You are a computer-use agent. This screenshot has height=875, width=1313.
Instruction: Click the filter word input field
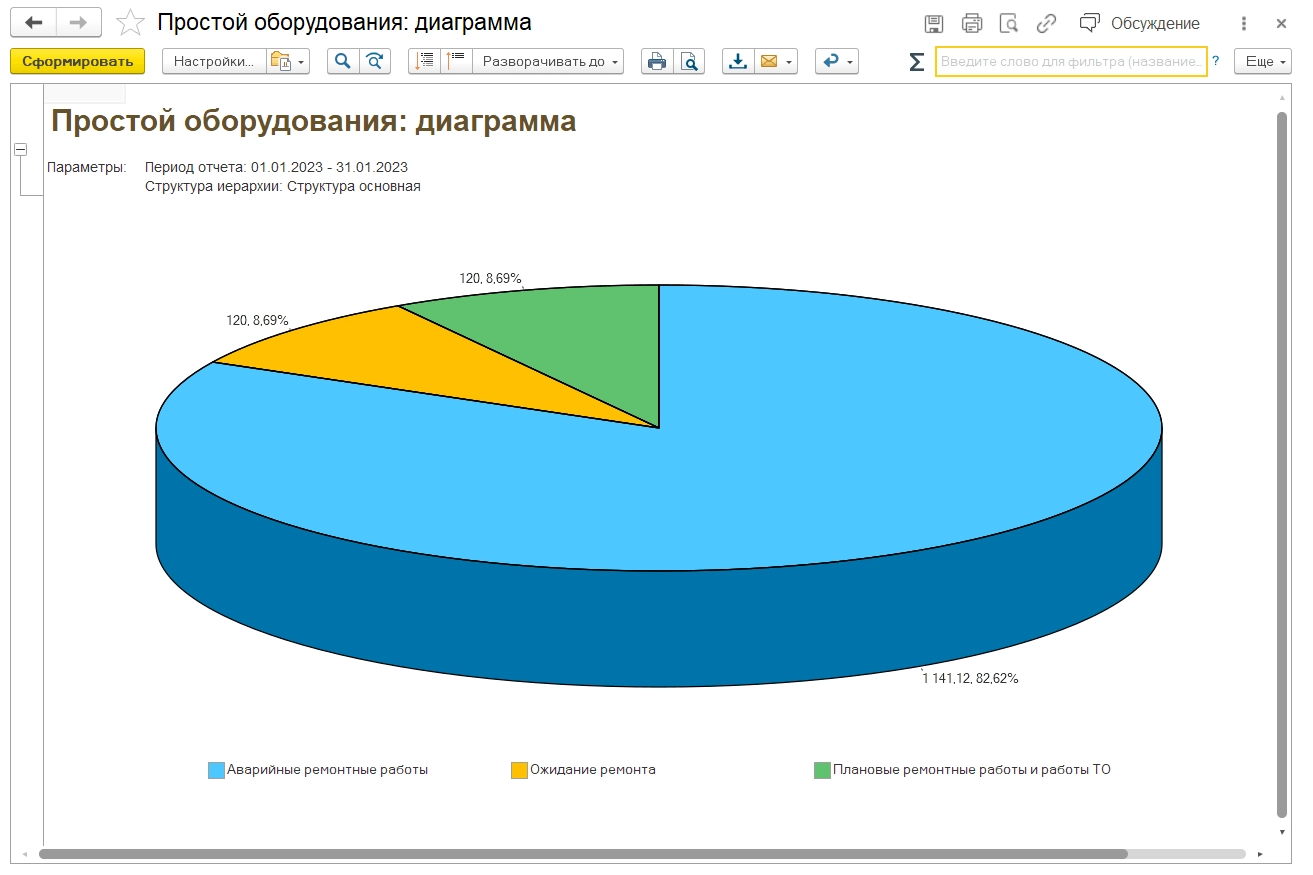tap(1070, 62)
